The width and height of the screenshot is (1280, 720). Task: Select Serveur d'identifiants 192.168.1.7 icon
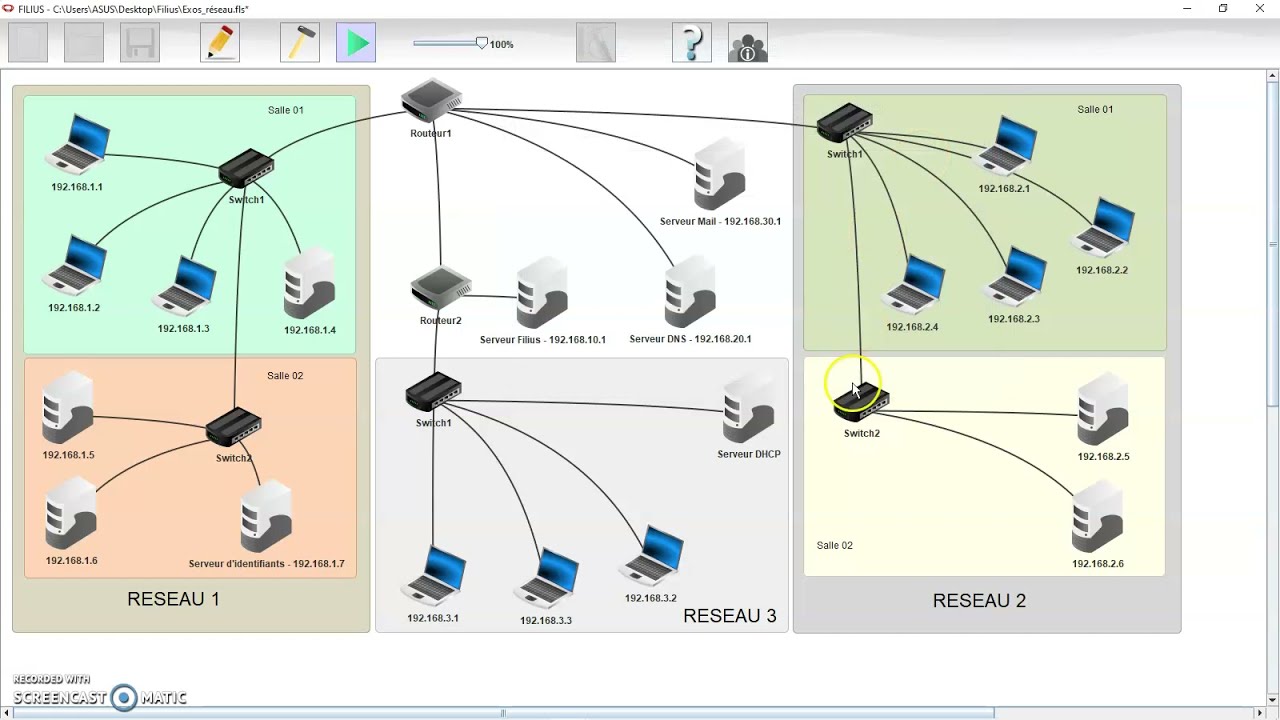click(266, 517)
